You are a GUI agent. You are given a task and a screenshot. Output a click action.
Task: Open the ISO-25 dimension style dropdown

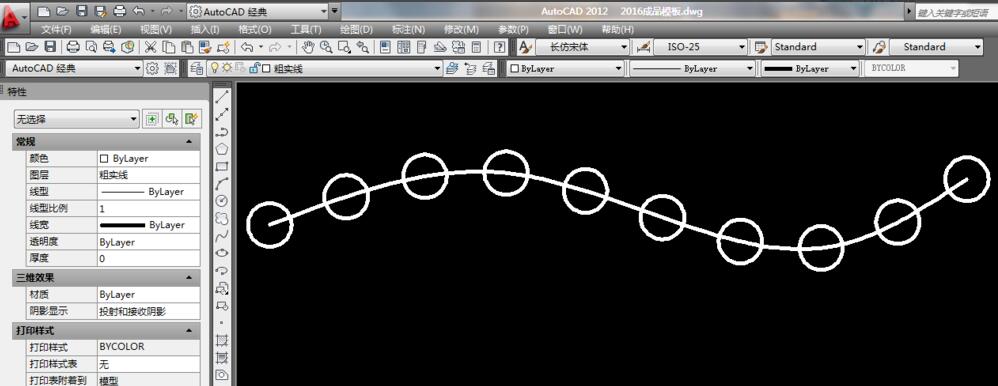699,46
